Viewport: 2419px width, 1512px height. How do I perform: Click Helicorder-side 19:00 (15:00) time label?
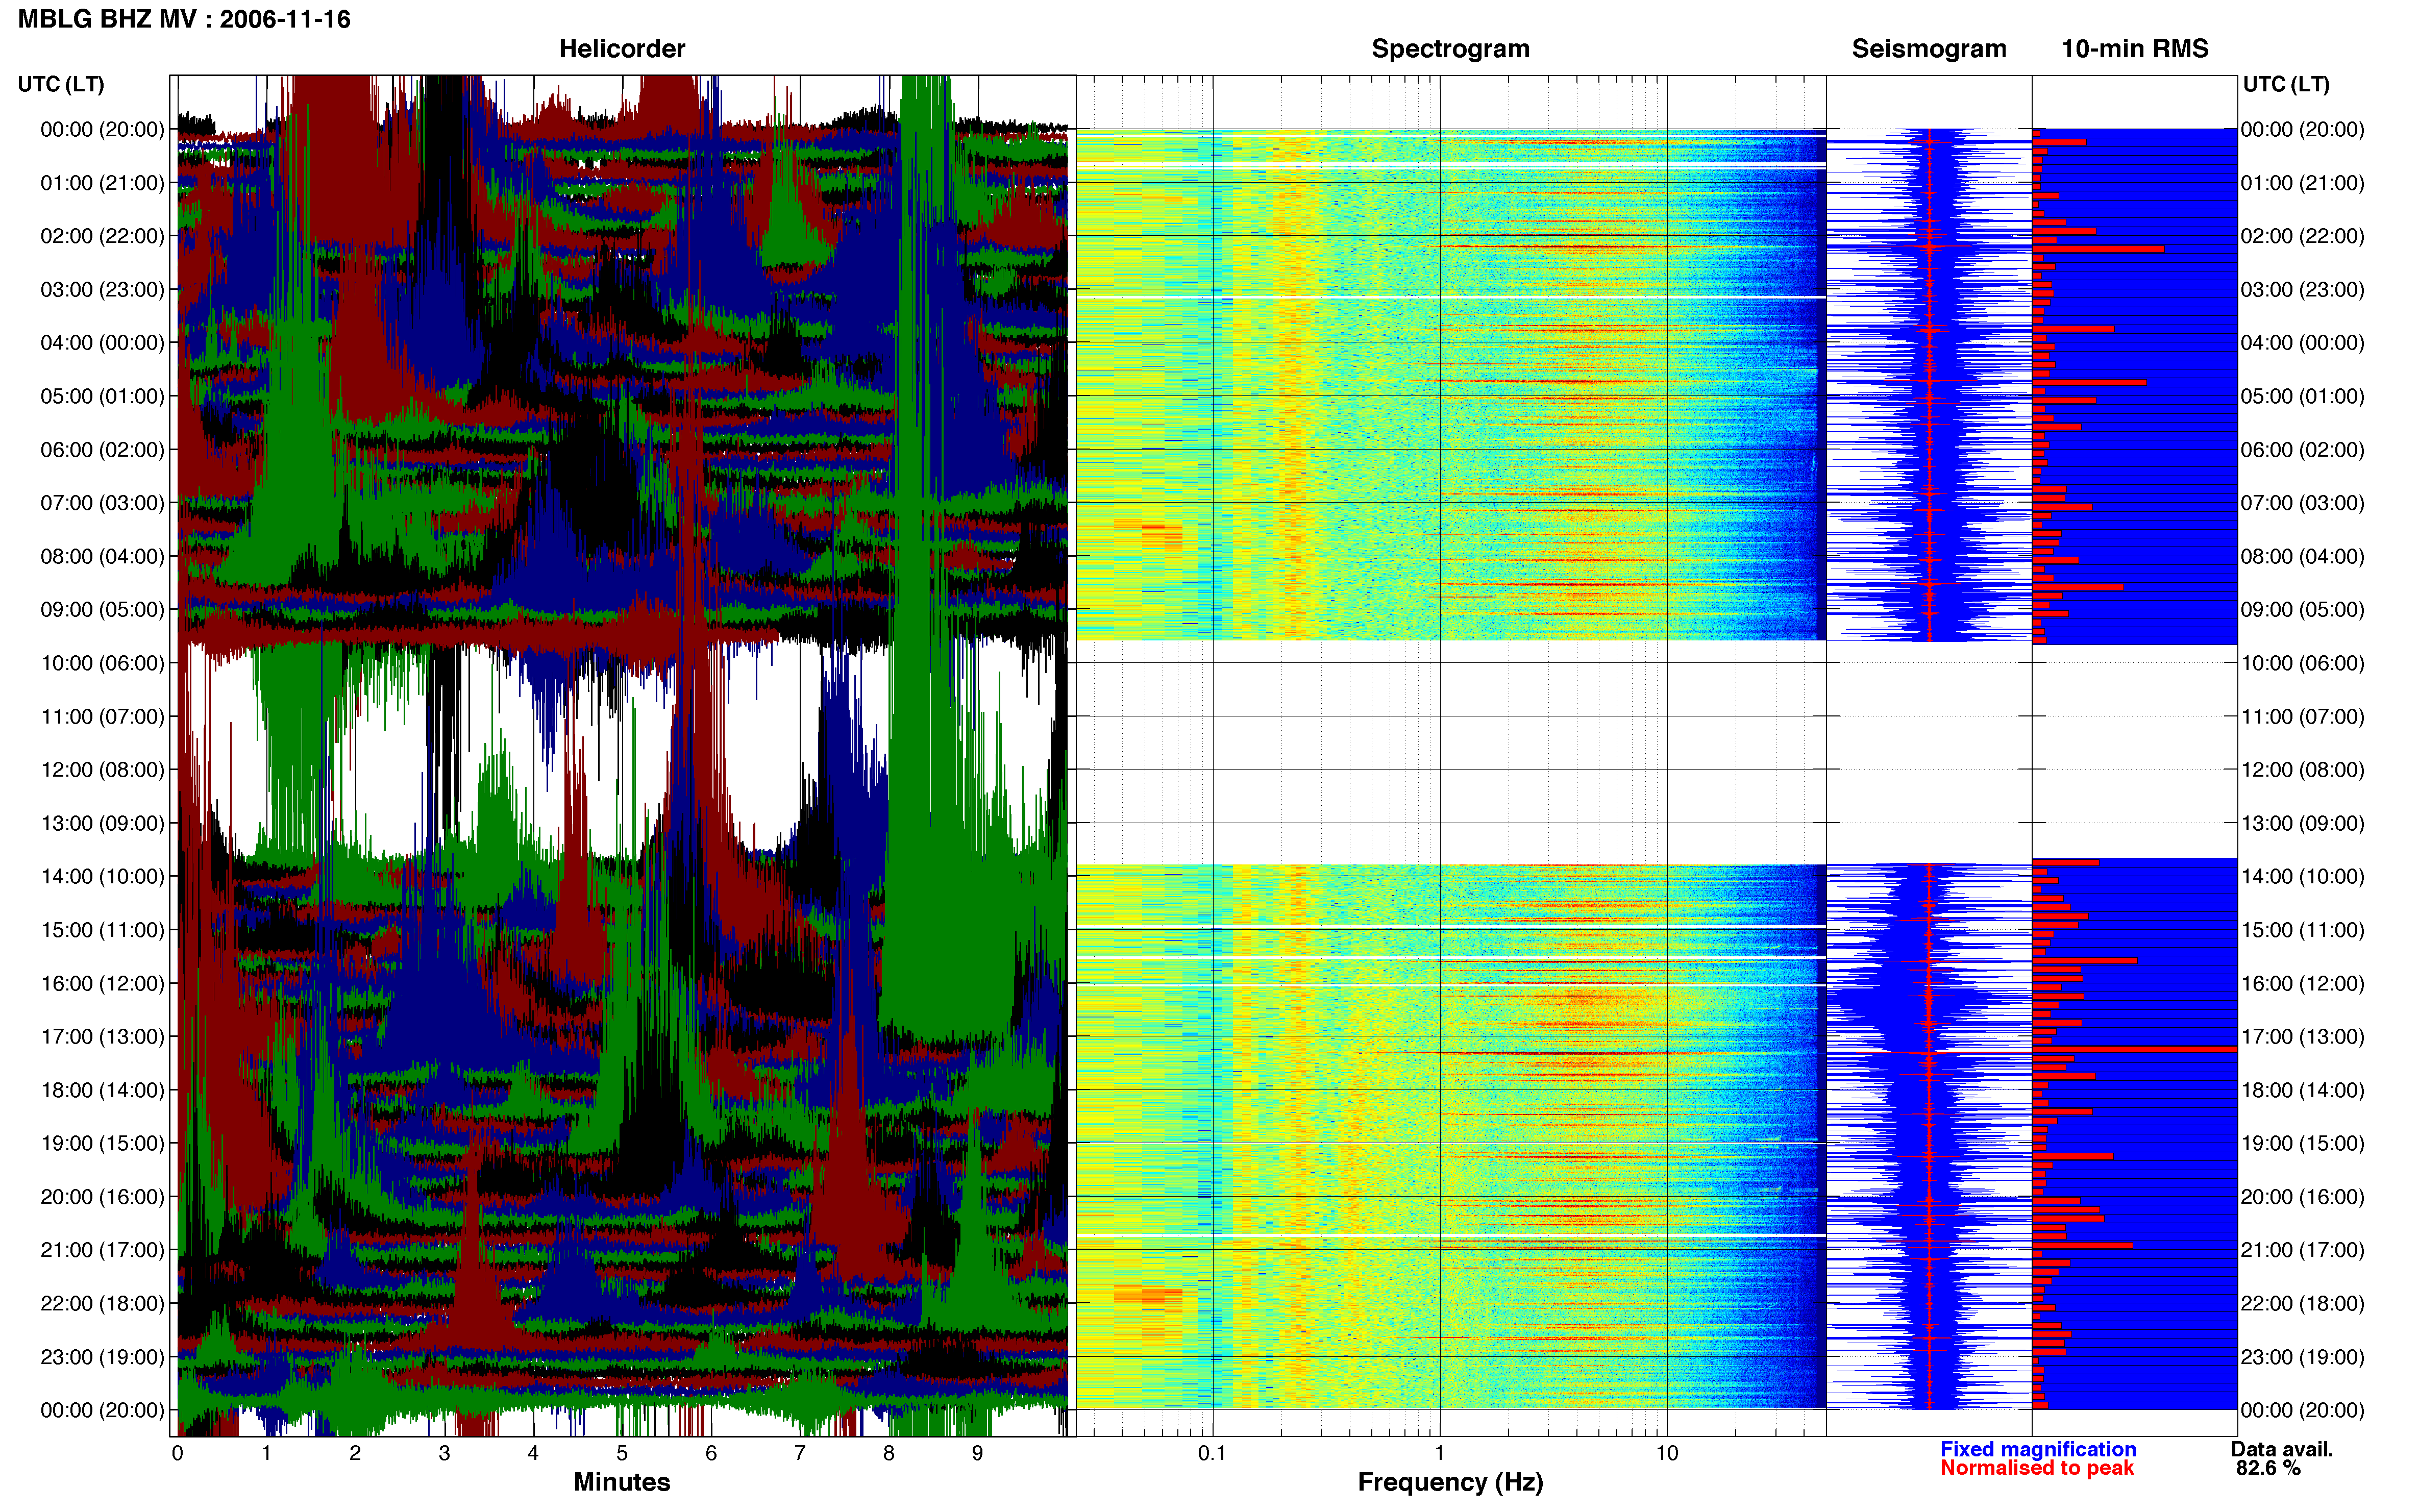point(102,1143)
